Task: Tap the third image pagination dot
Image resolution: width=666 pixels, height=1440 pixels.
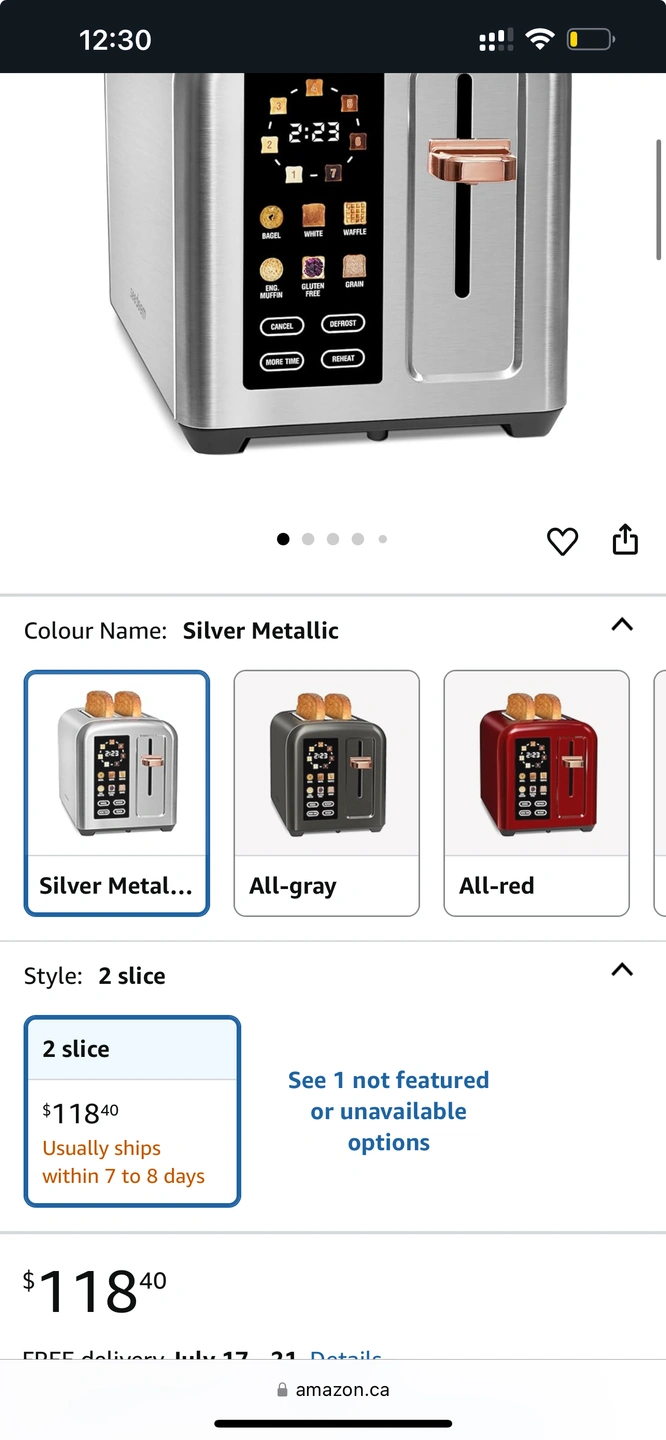Action: tap(333, 539)
